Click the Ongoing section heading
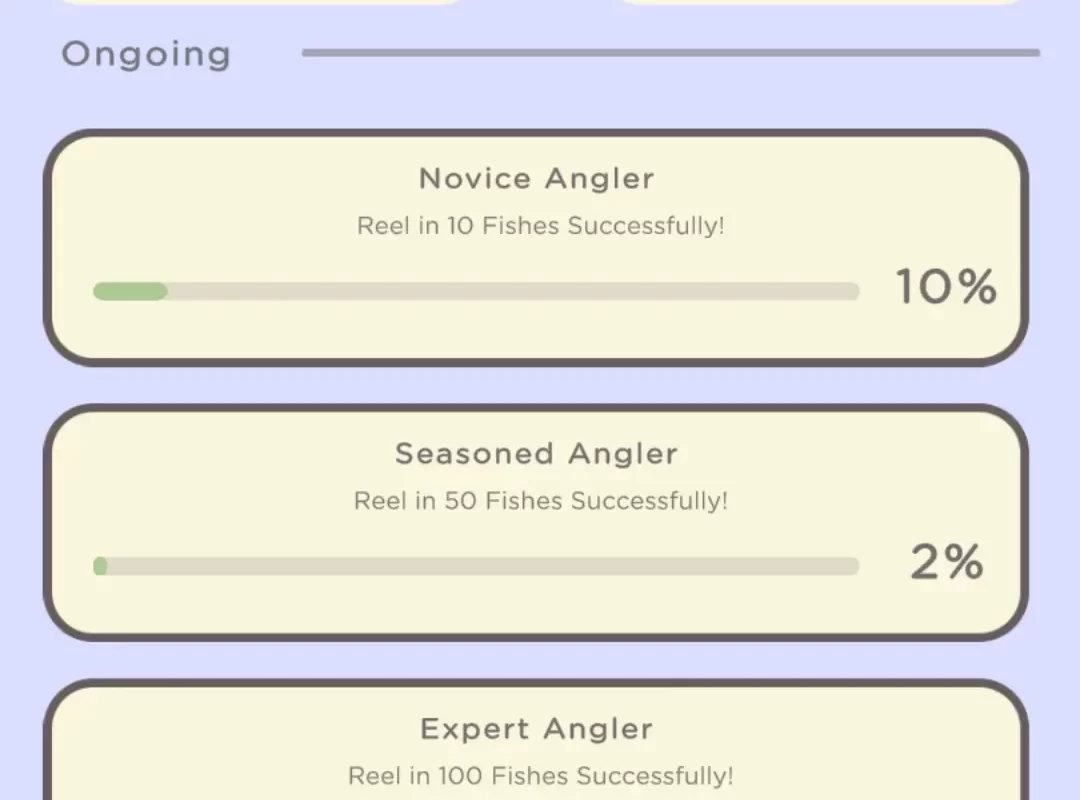 [146, 54]
